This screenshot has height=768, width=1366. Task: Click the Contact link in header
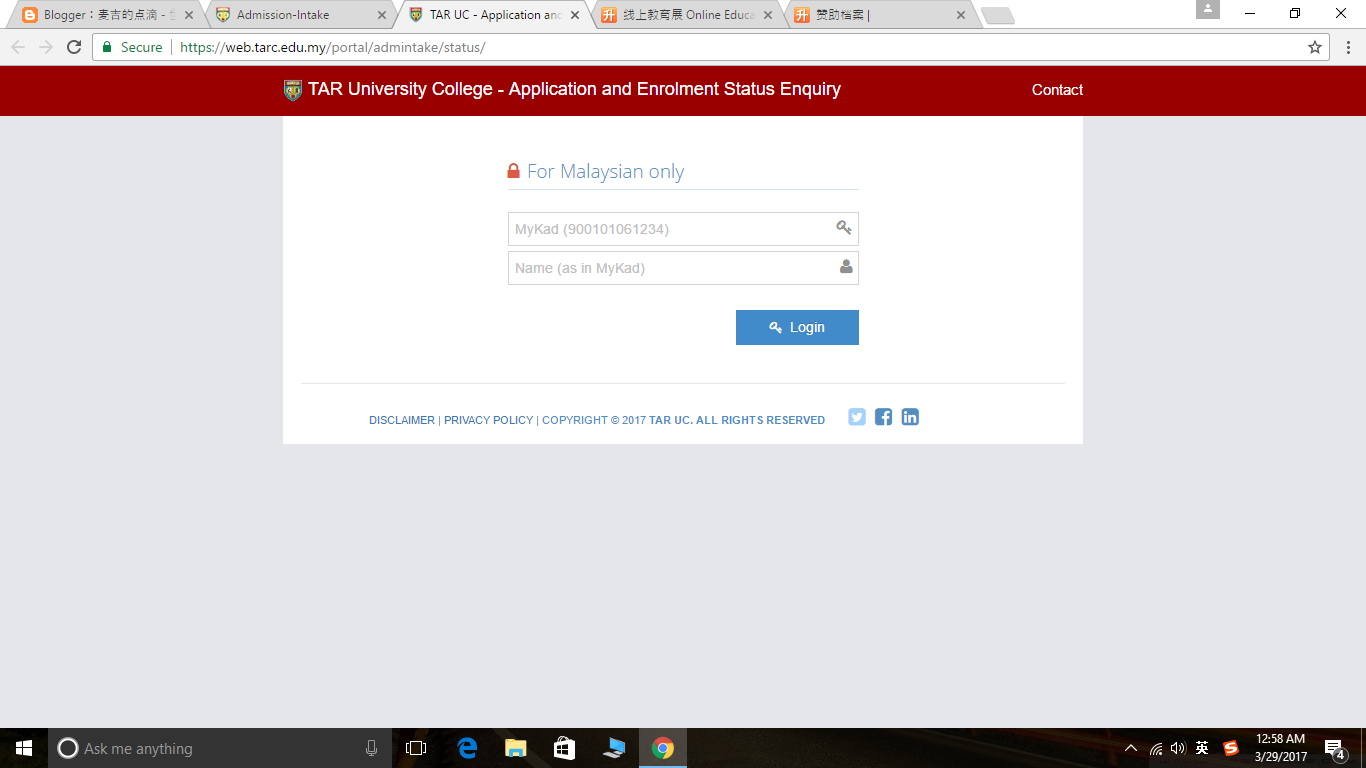(x=1057, y=90)
